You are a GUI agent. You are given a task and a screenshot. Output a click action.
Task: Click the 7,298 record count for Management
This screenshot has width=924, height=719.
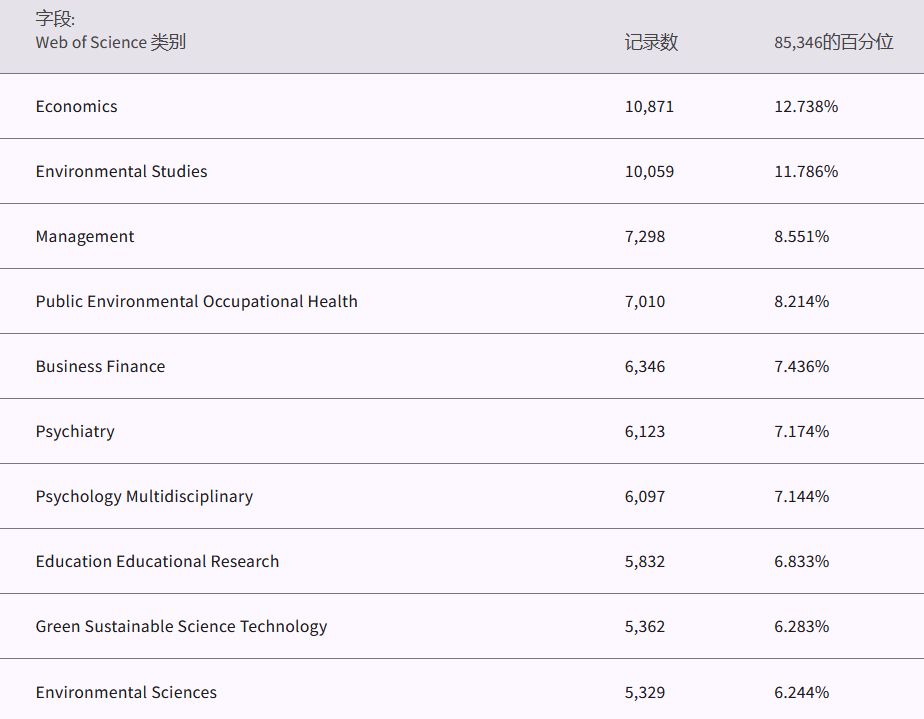645,236
